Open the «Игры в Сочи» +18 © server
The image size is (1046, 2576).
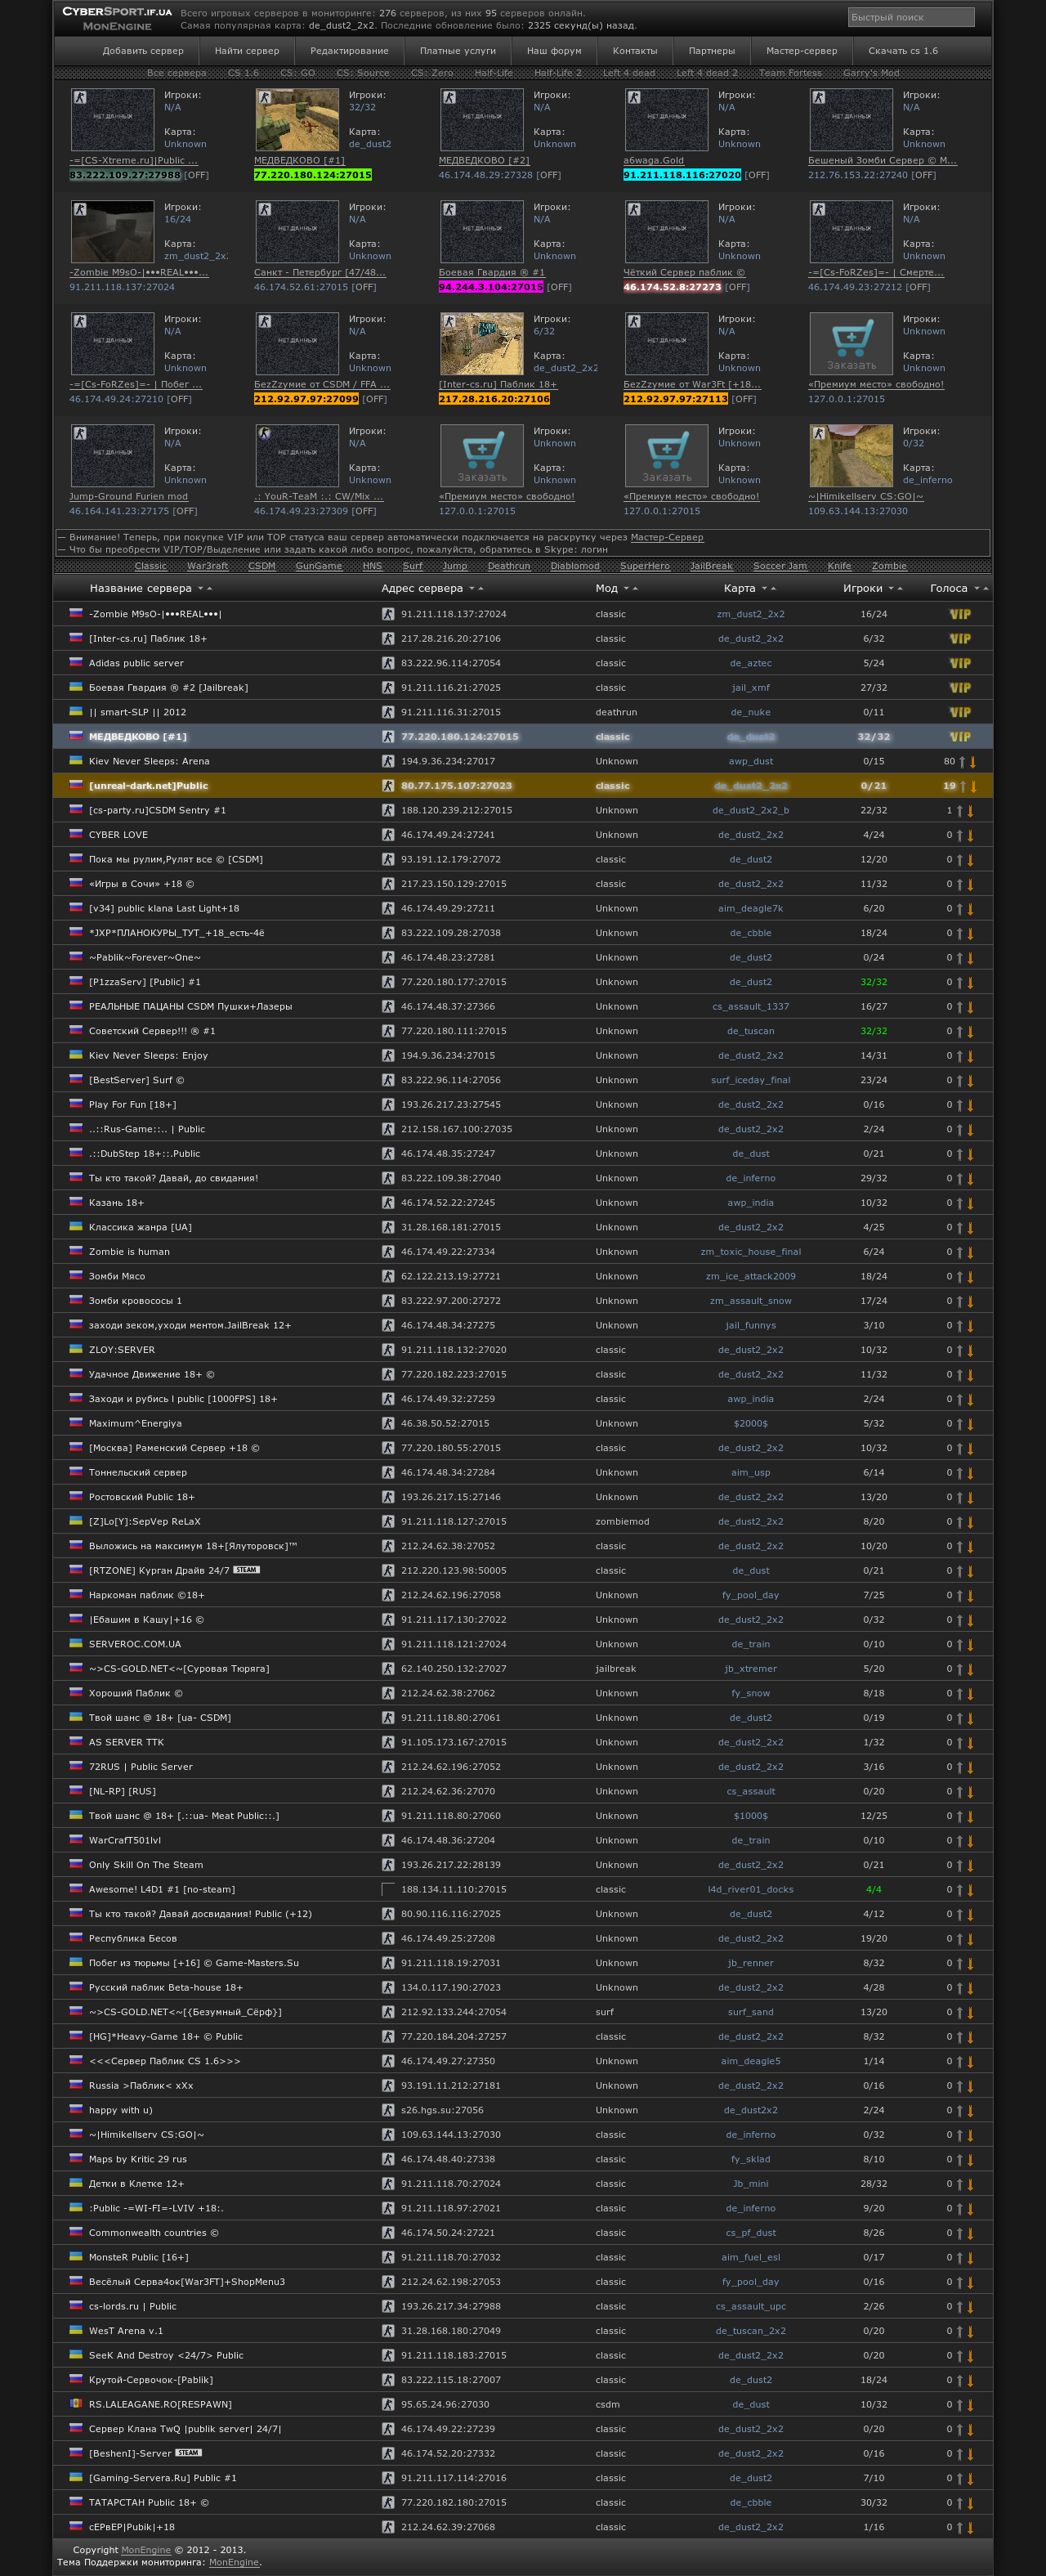pyautogui.click(x=141, y=884)
